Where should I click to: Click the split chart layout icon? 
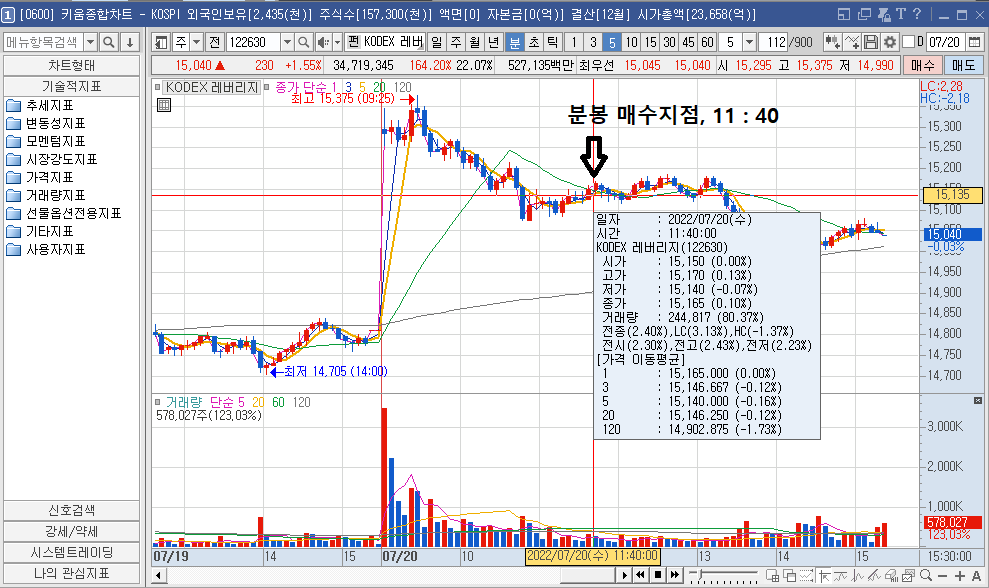[772, 575]
